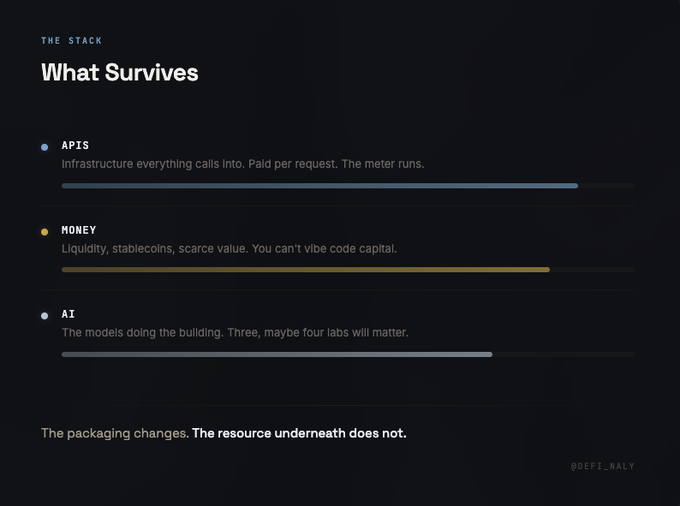Viewport: 680px width, 506px height.
Task: Click the blue APIS progress bar
Action: tap(319, 186)
